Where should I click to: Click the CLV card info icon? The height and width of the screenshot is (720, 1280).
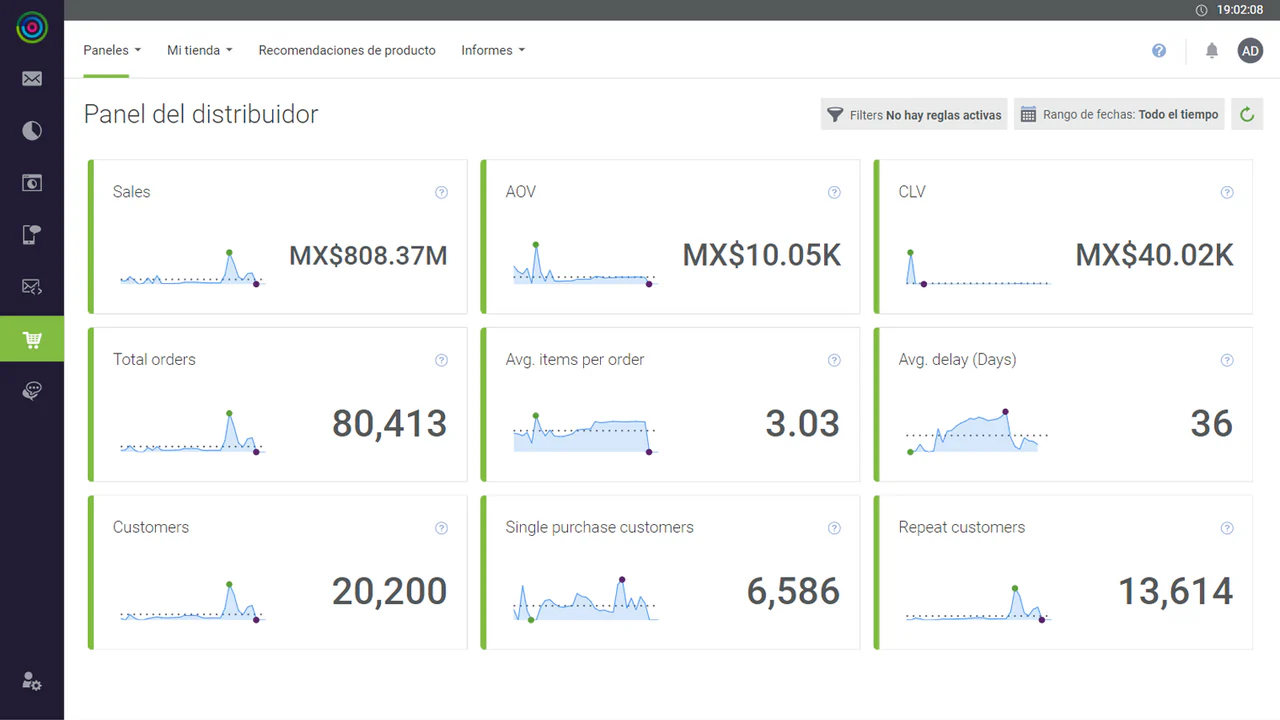pos(1227,193)
